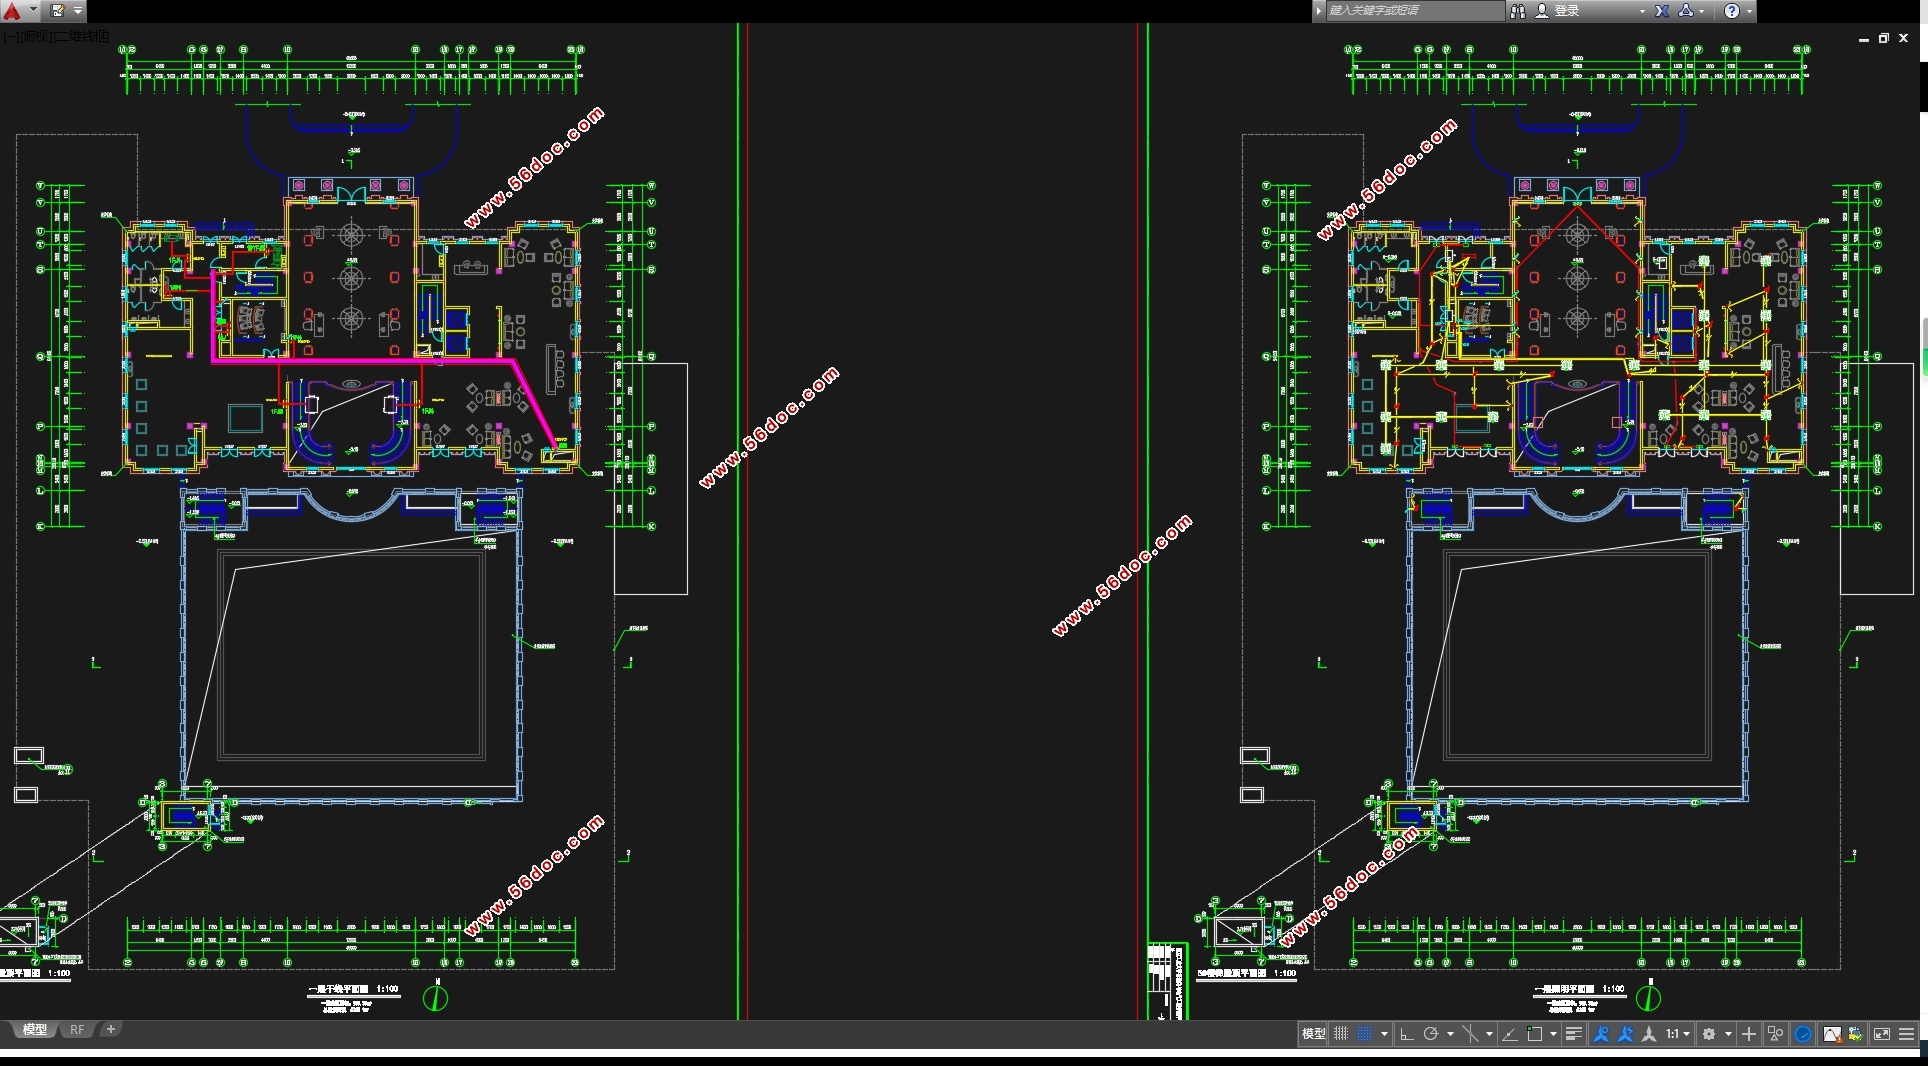Click the 模型 model space status button
The image size is (1928, 1066).
[1313, 1034]
